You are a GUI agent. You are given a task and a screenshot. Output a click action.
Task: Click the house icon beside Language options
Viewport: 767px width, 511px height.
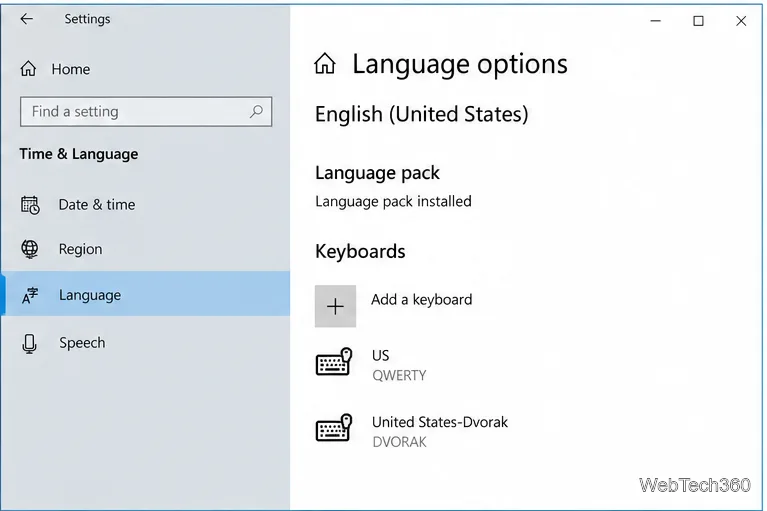tap(325, 64)
